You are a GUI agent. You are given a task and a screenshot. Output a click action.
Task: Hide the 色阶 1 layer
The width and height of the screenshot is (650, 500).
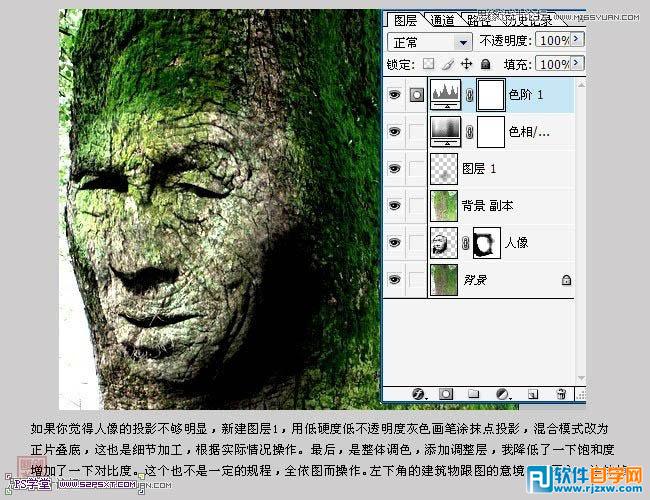pos(394,95)
